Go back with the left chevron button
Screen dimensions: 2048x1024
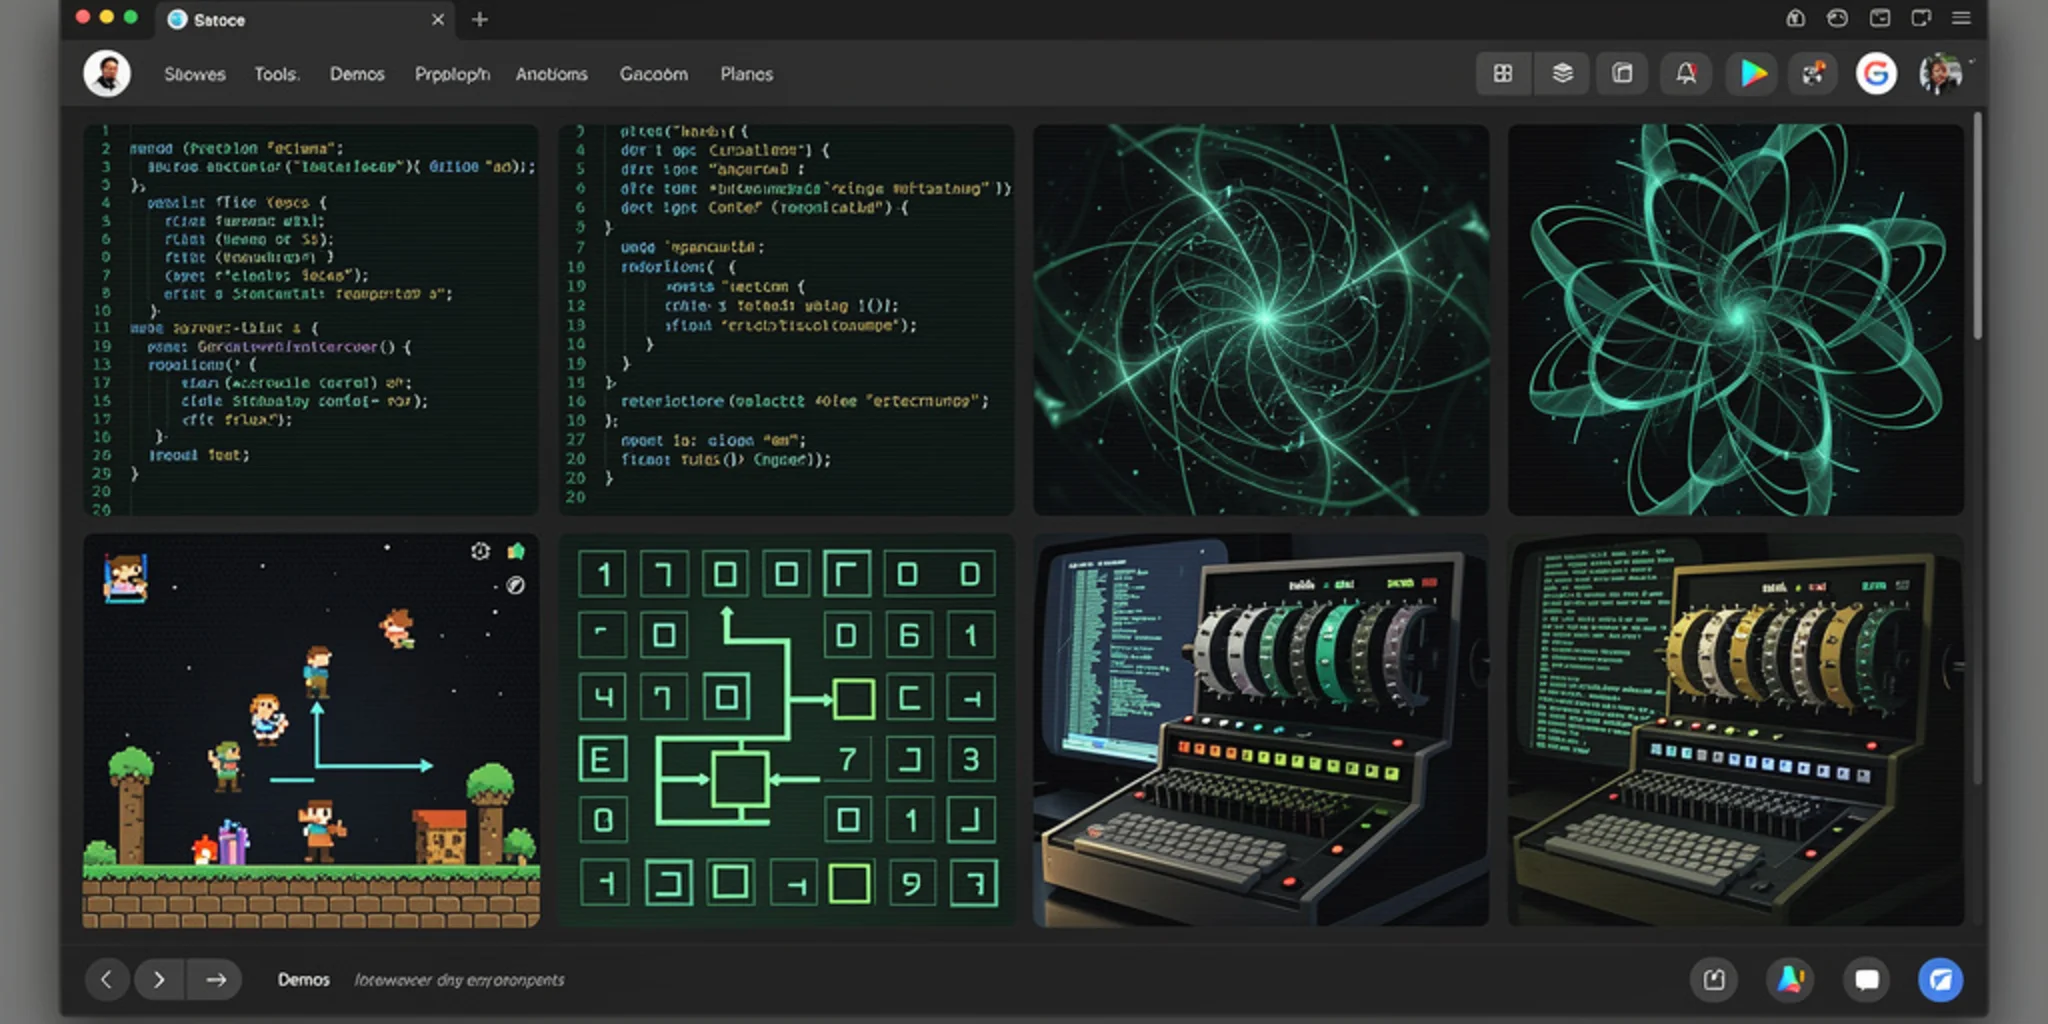(107, 980)
